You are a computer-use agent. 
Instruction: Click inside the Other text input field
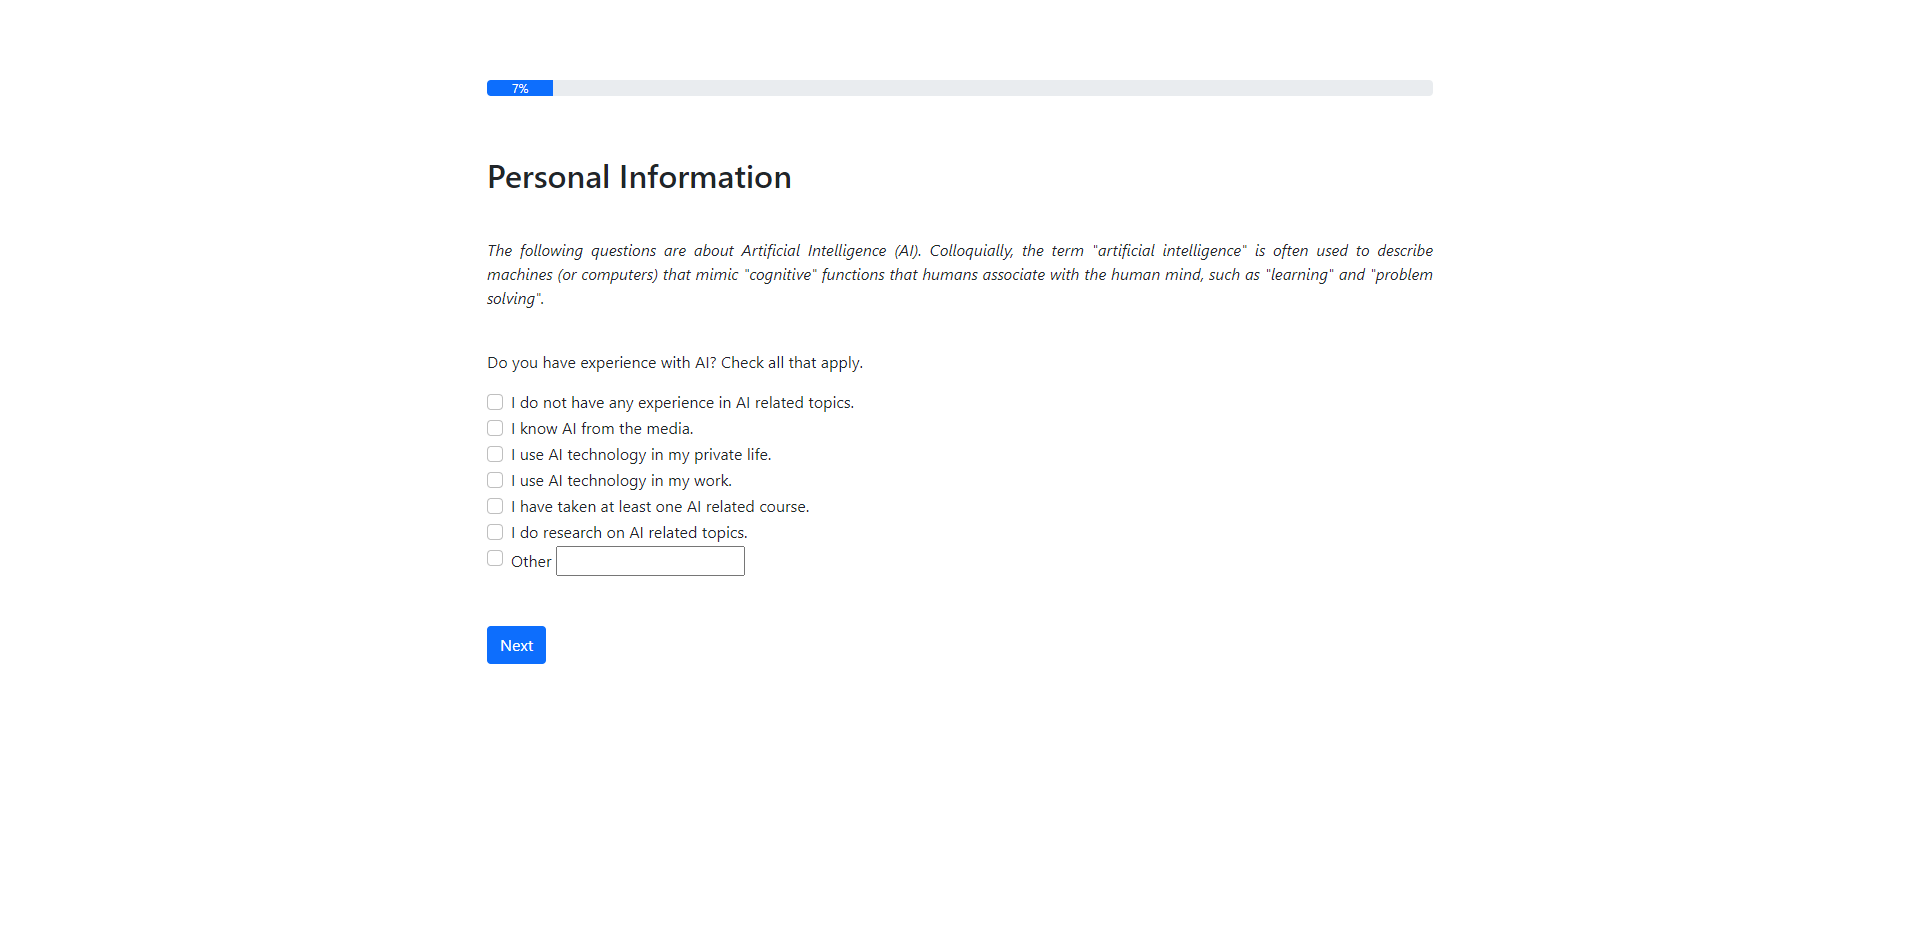pos(650,561)
